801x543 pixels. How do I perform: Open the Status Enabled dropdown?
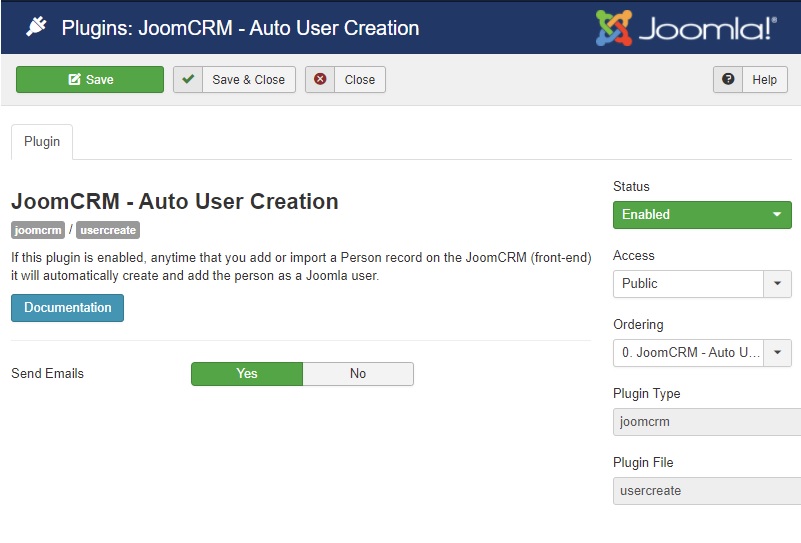702,215
